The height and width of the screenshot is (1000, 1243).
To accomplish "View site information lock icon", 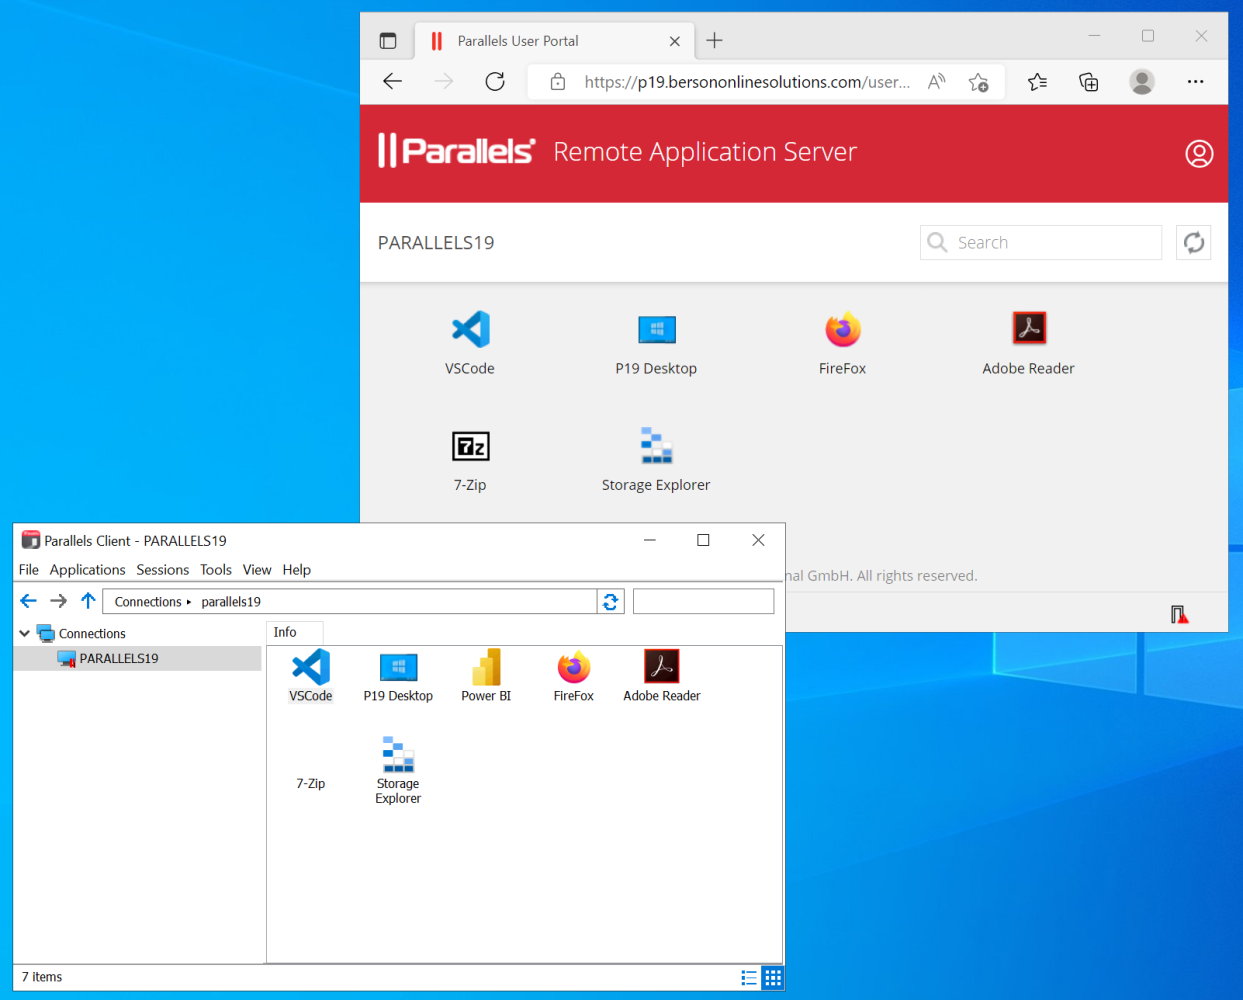I will click(x=558, y=82).
